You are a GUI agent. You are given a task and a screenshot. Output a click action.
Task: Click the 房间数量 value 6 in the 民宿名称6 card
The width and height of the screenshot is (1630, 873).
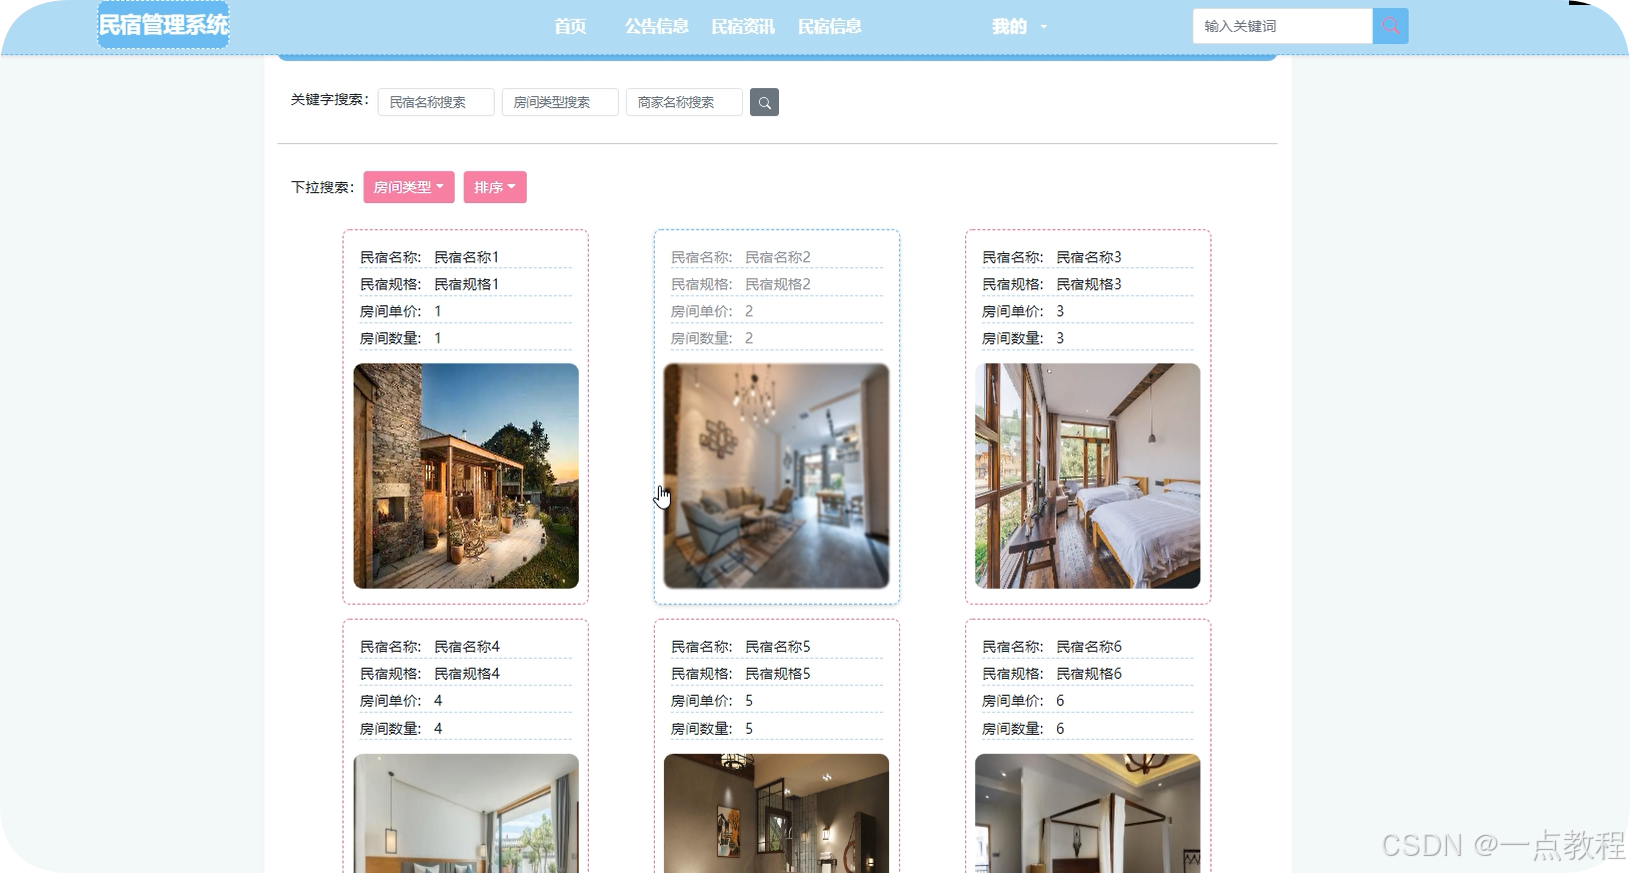click(1060, 729)
